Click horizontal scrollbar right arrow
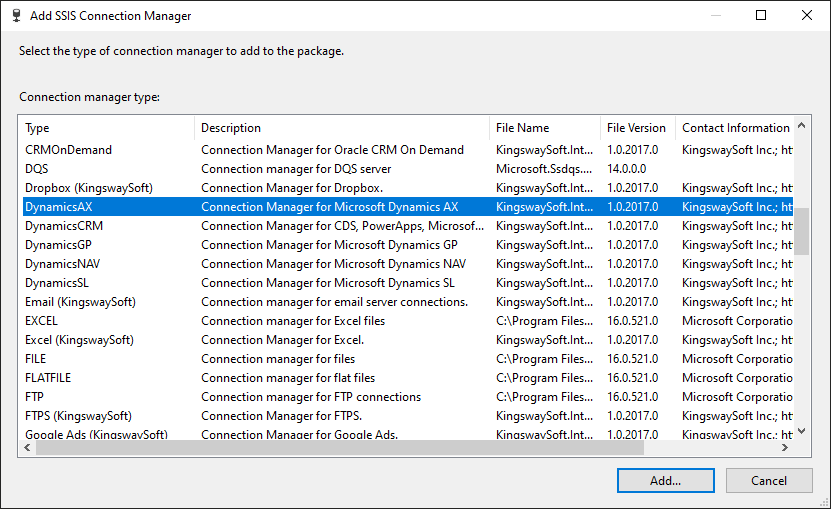Viewport: 831px width, 509px height. [x=785, y=447]
